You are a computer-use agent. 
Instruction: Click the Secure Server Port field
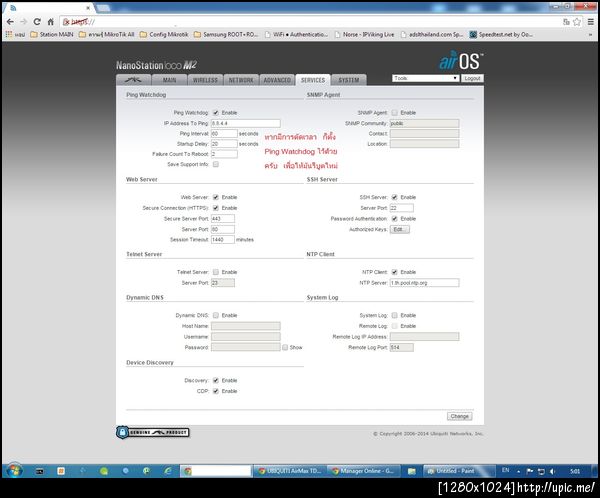[223, 219]
